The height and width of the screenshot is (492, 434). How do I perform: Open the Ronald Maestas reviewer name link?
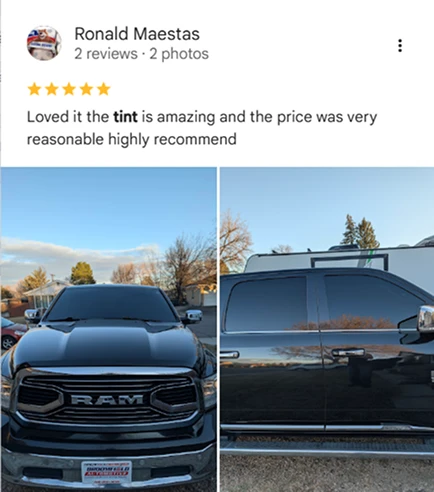137,34
